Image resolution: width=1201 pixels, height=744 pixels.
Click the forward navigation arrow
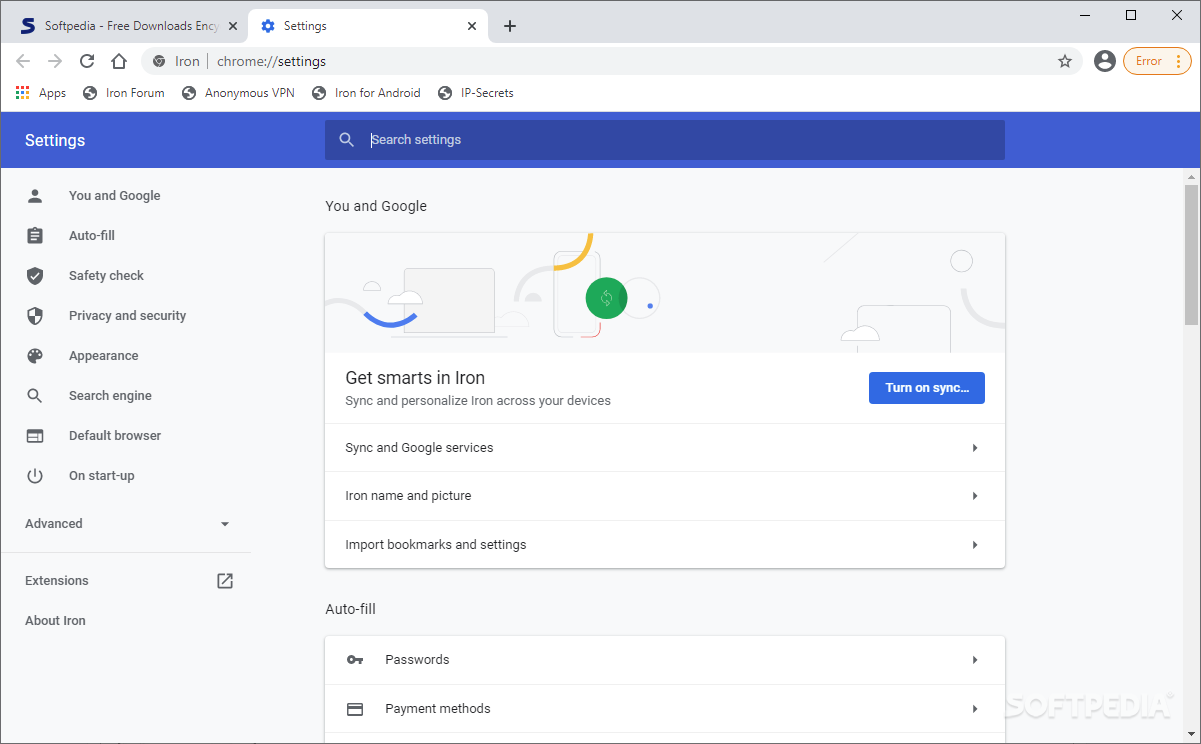tap(55, 61)
